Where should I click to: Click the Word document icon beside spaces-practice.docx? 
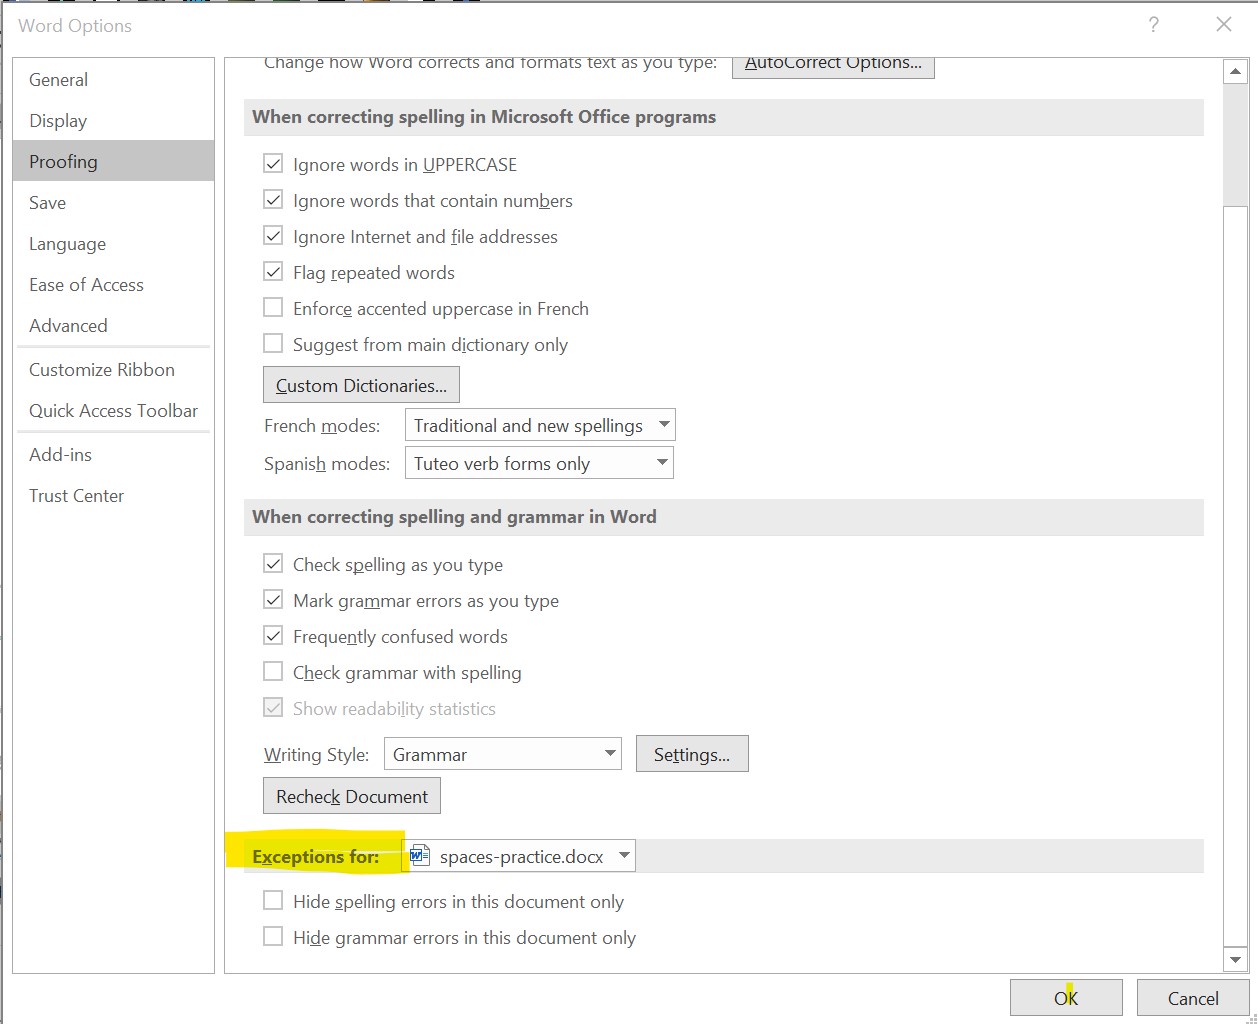coord(420,856)
